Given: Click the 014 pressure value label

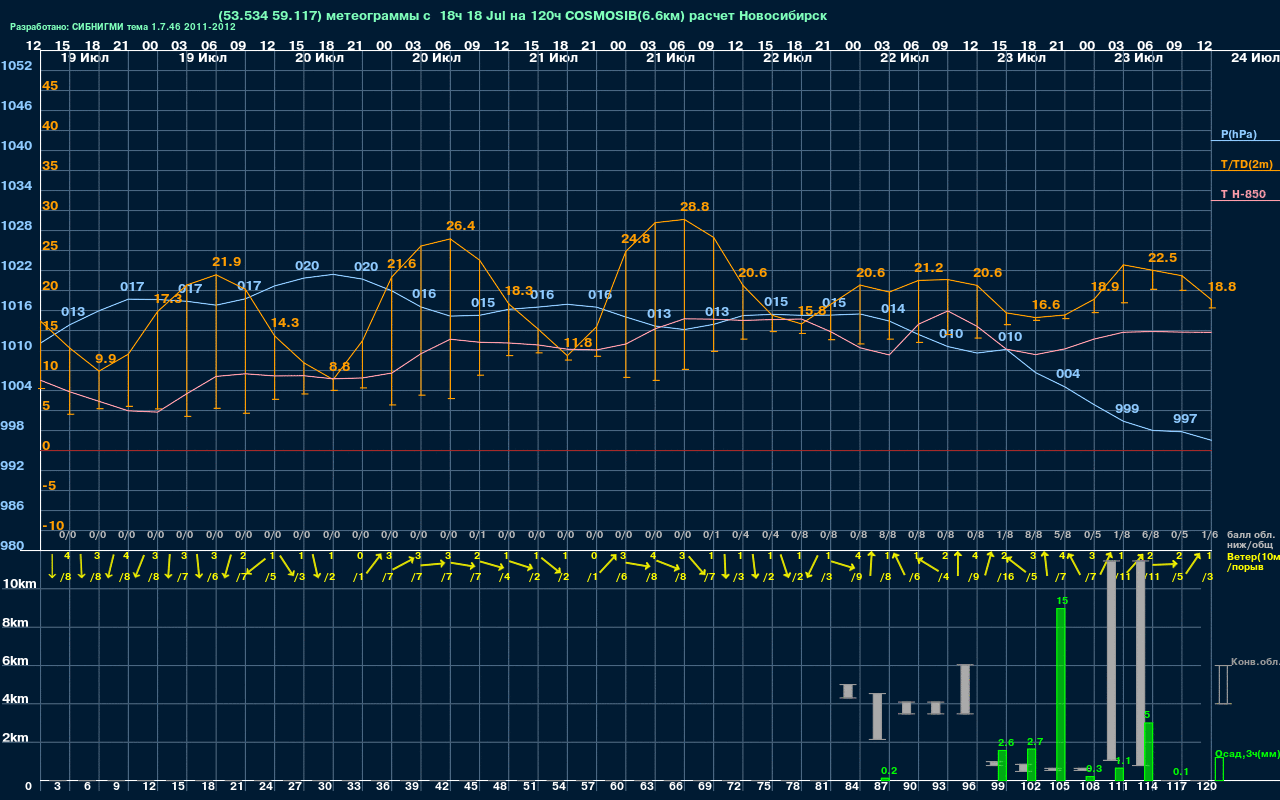Looking at the screenshot, I should click(893, 308).
